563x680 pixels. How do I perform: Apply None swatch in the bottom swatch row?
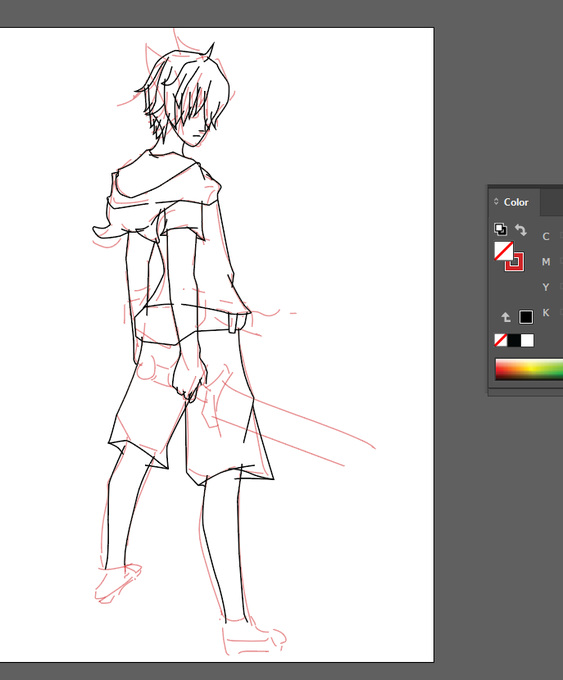pyautogui.click(x=501, y=340)
